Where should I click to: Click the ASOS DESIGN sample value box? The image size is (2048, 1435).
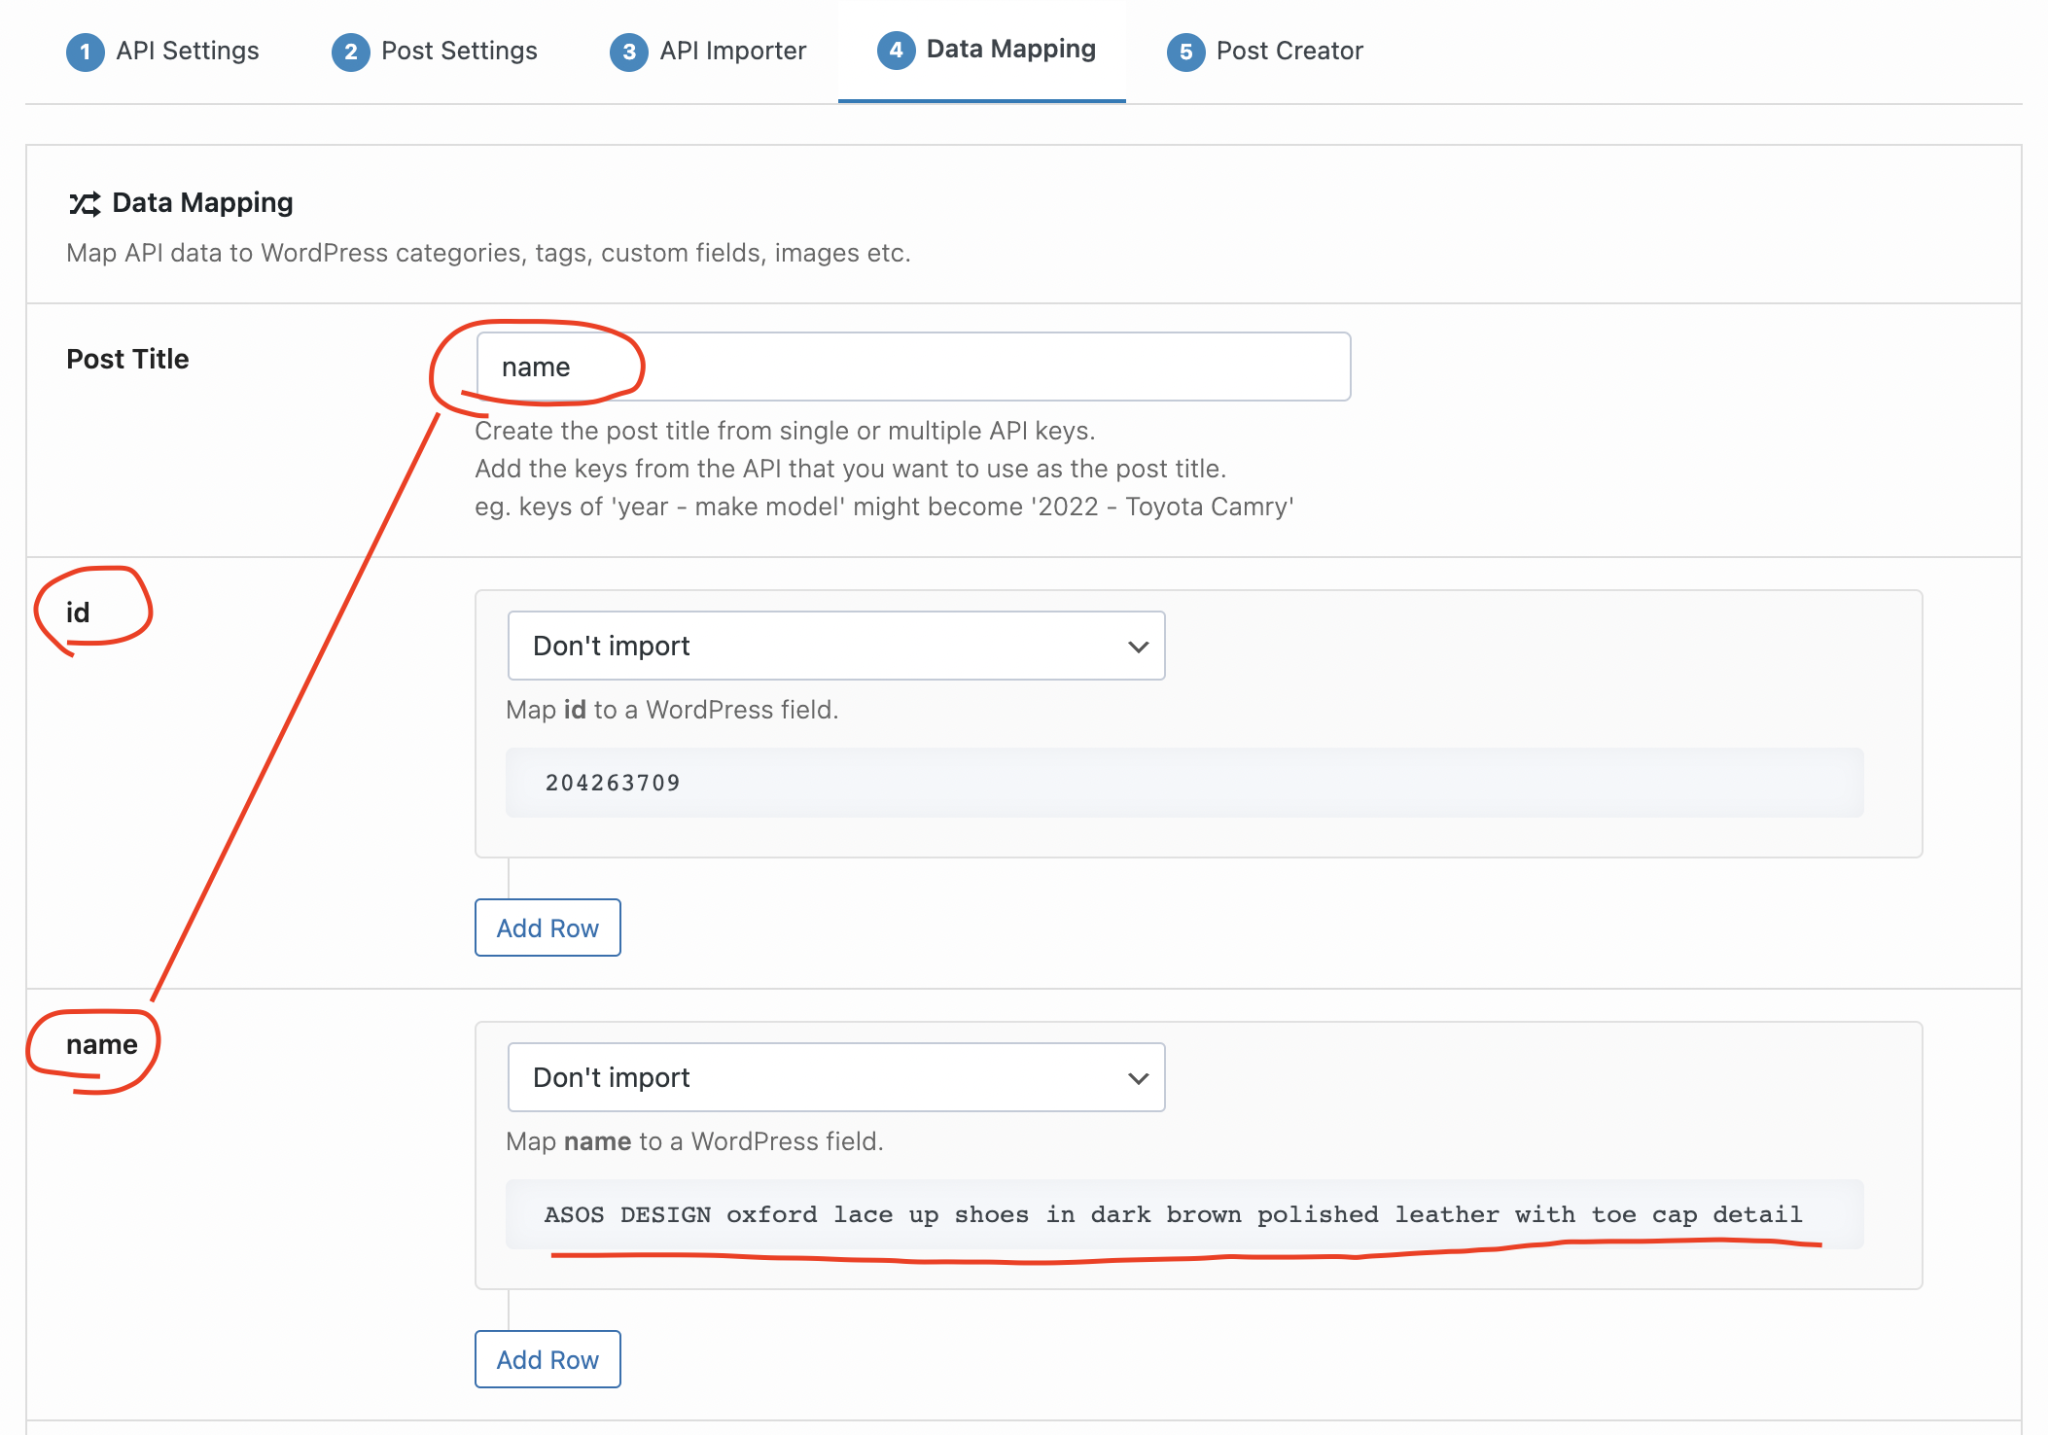(x=1184, y=1215)
